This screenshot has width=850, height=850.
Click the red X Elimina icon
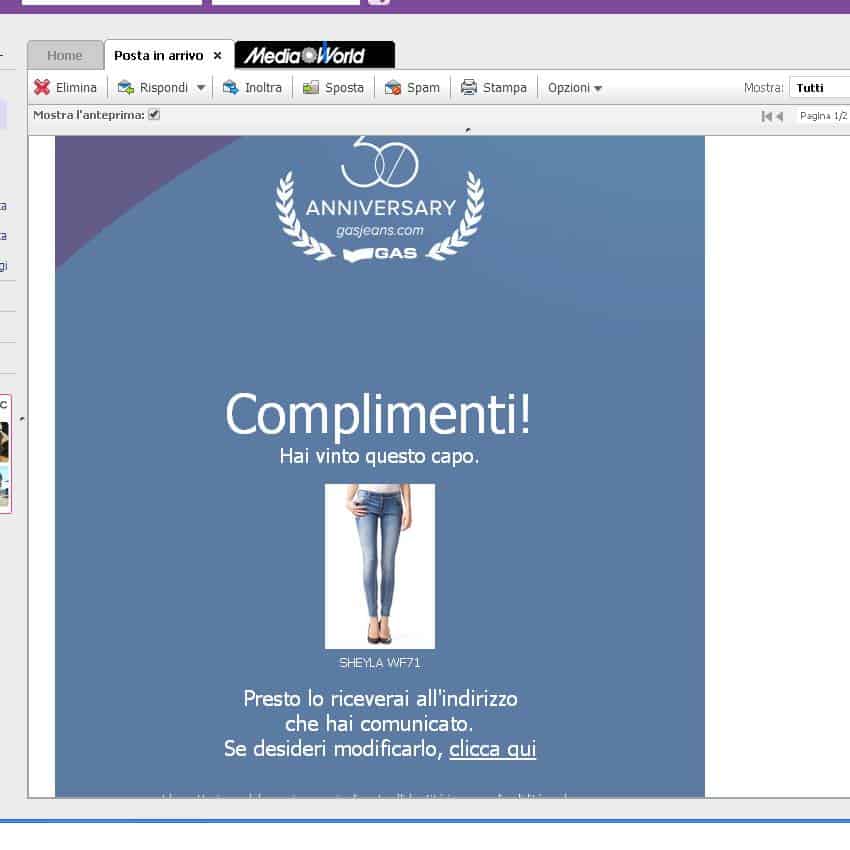41,88
